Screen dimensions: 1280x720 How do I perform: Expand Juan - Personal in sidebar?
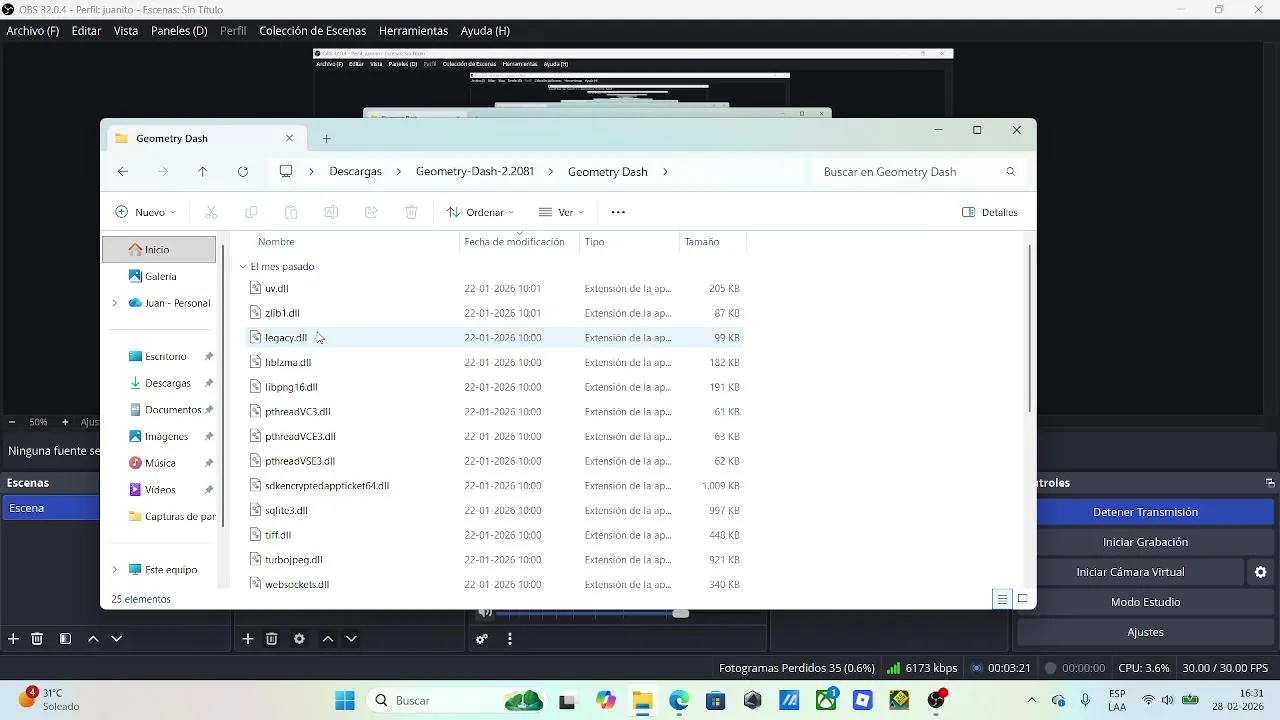point(114,303)
